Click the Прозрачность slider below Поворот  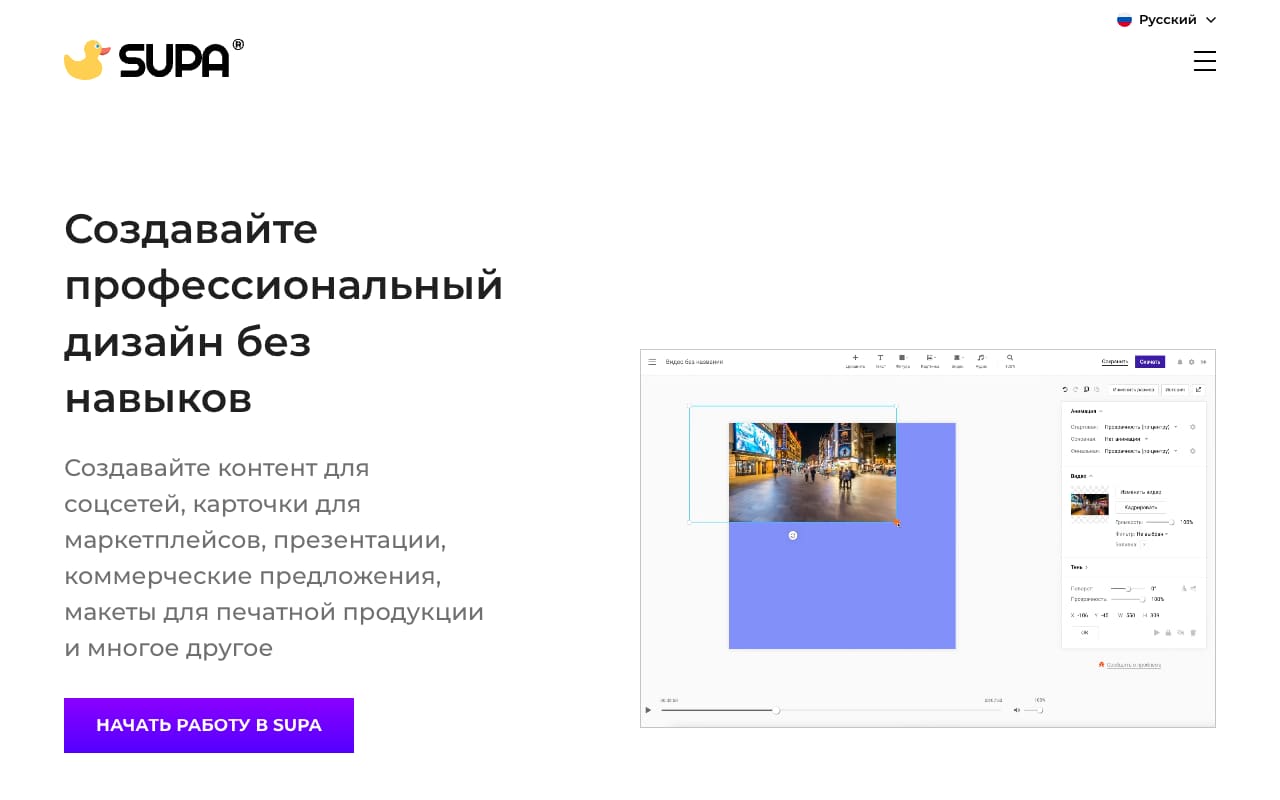pos(1128,599)
